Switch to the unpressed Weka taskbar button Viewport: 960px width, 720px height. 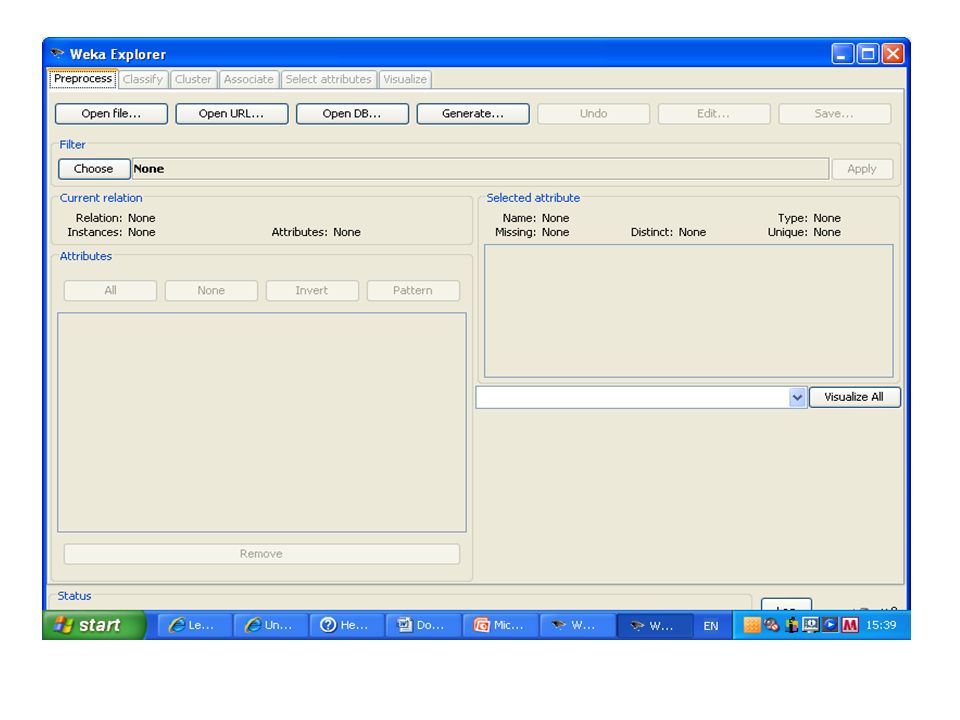[x=577, y=625]
